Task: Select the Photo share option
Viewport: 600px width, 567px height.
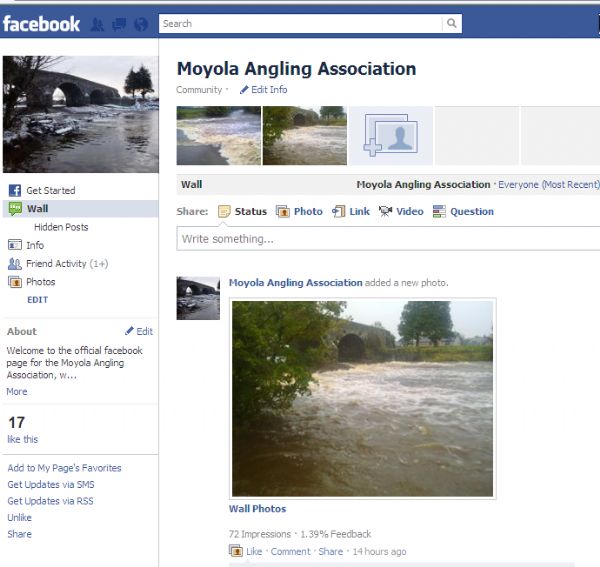Action: pos(300,211)
